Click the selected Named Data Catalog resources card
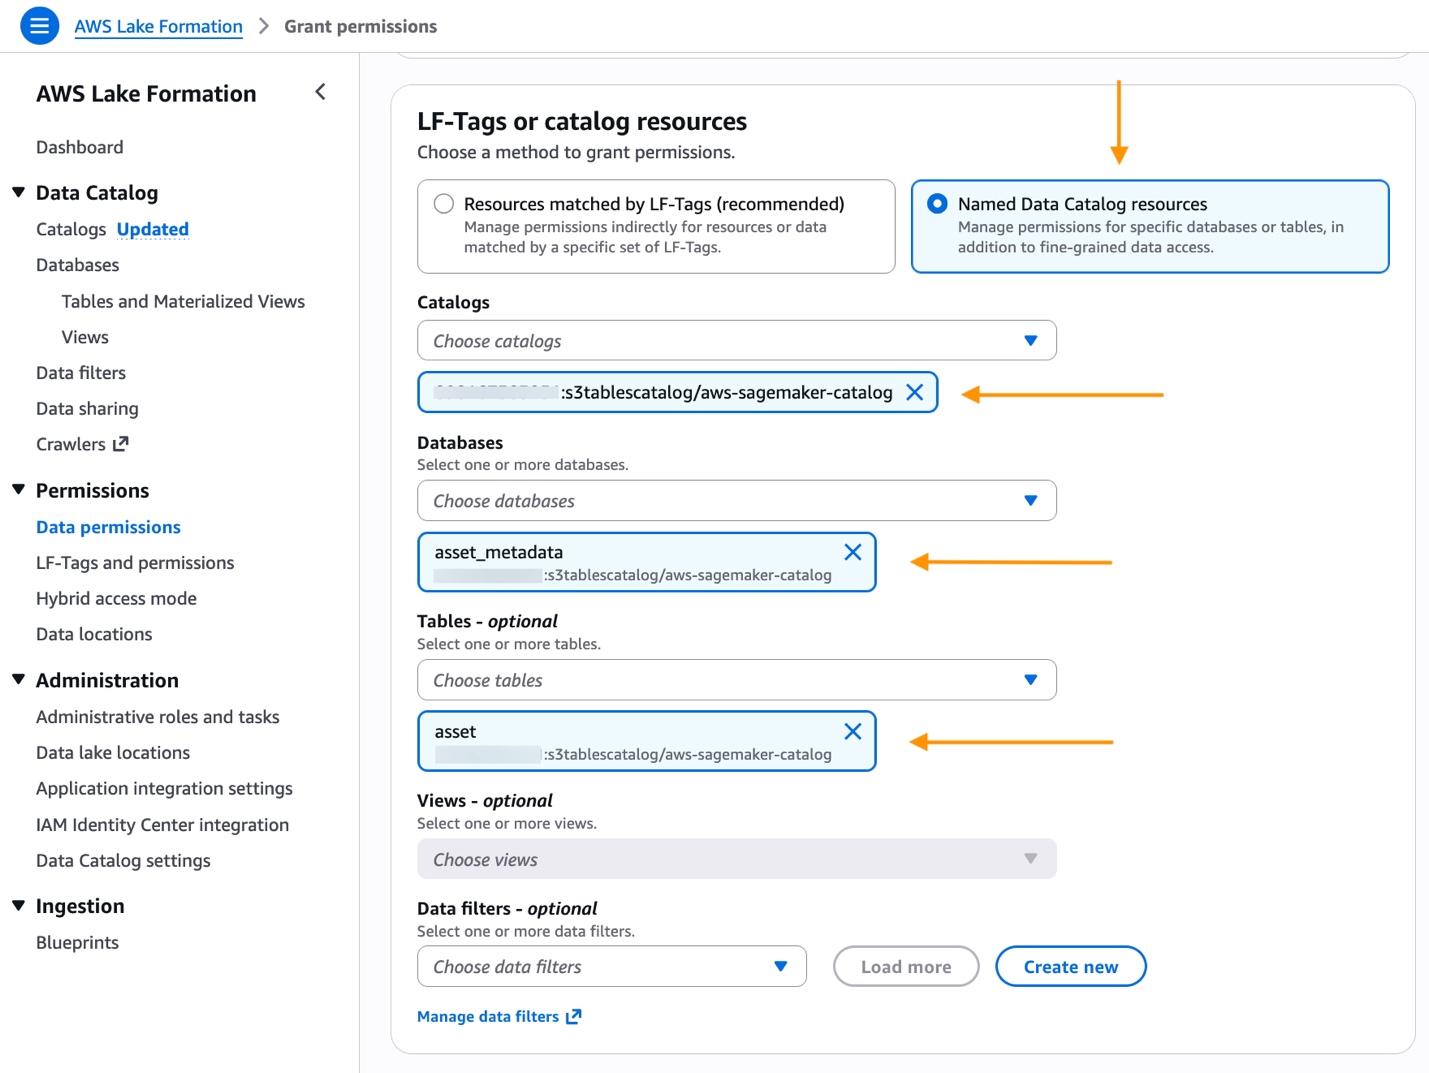Viewport: 1429px width, 1073px height. coord(1149,227)
